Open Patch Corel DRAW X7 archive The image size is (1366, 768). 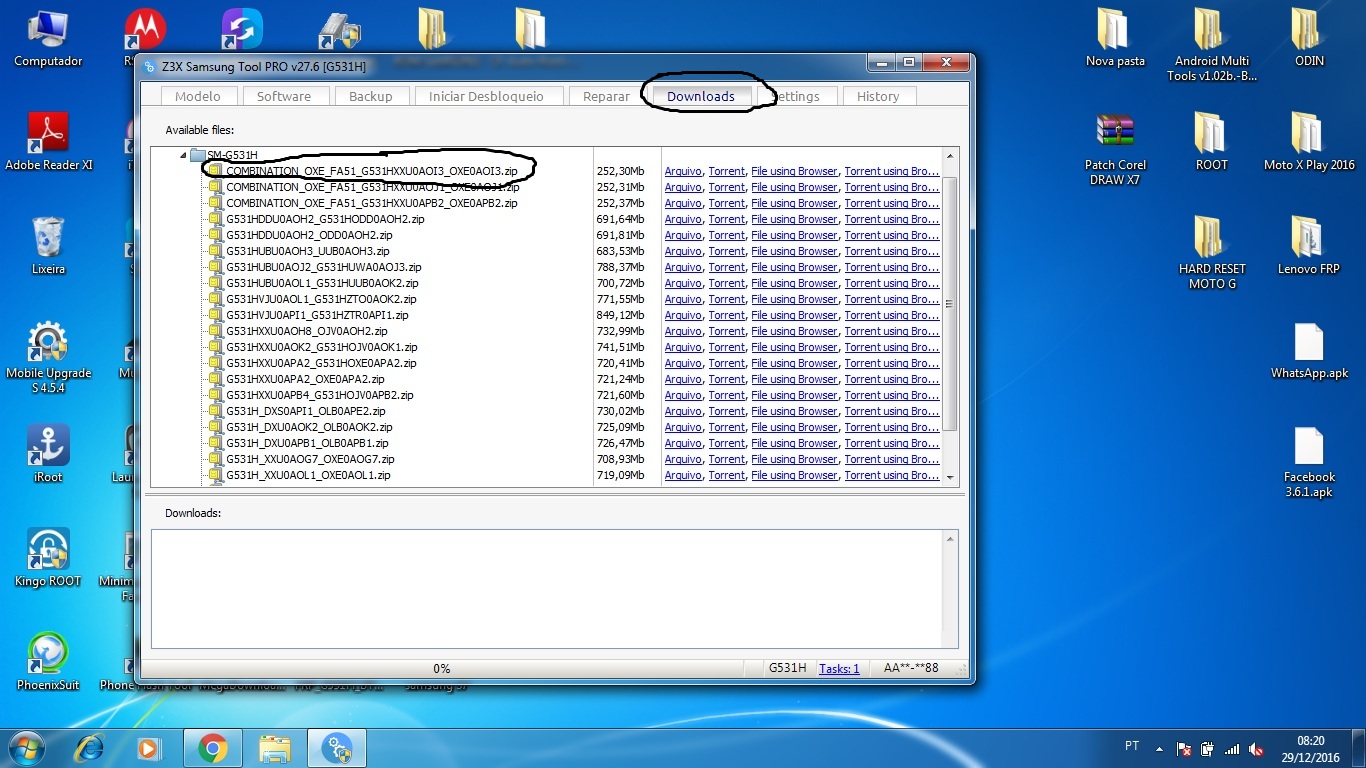pyautogui.click(x=1115, y=150)
